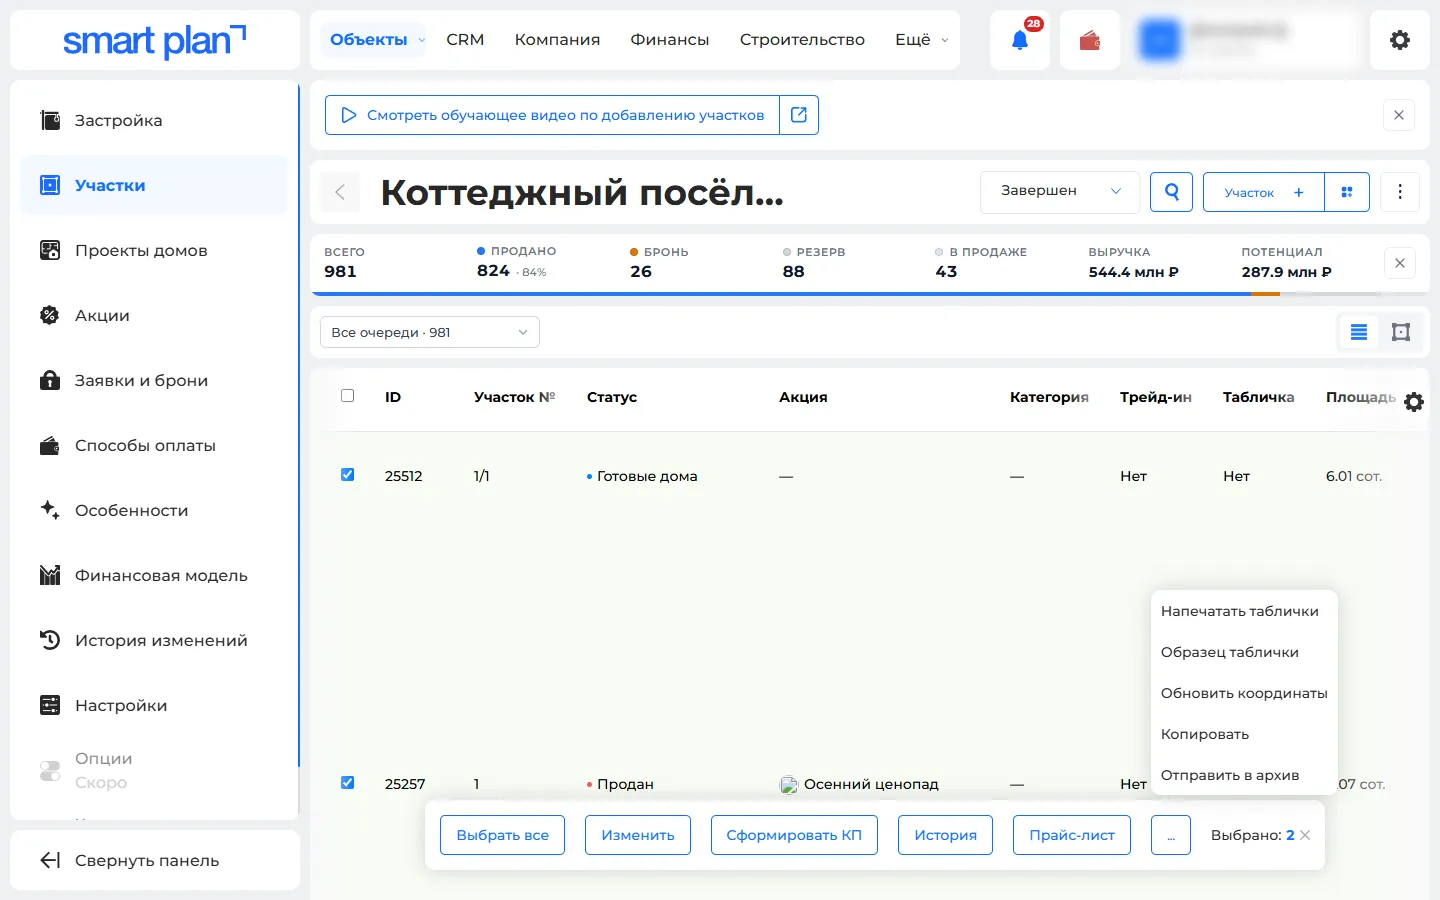Uncheck the row 25257 checkbox
Viewport: 1440px width, 900px height.
(347, 783)
